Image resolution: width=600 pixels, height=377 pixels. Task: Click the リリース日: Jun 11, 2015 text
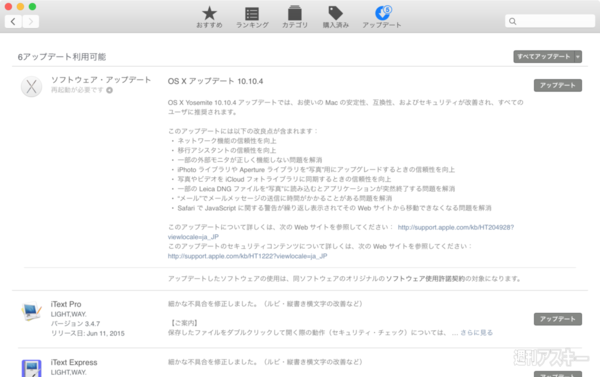click(88, 333)
